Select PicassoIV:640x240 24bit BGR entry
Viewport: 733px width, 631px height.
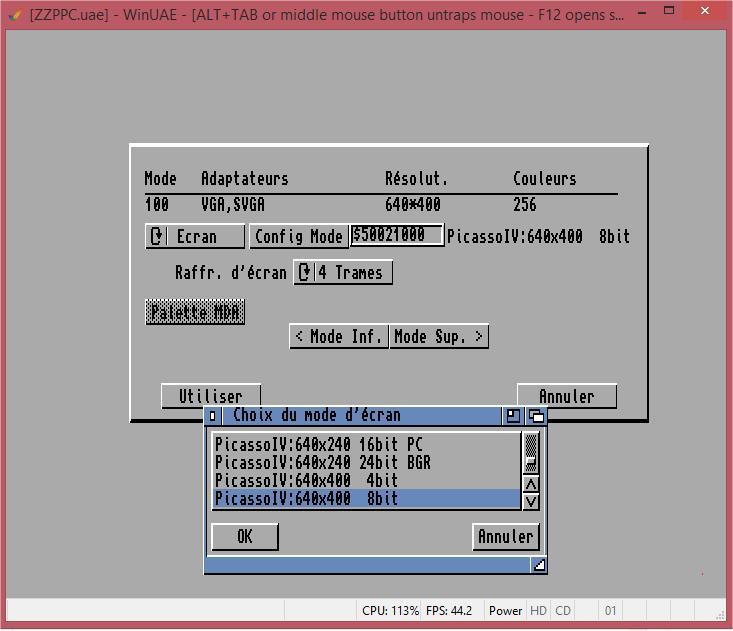tap(366, 462)
